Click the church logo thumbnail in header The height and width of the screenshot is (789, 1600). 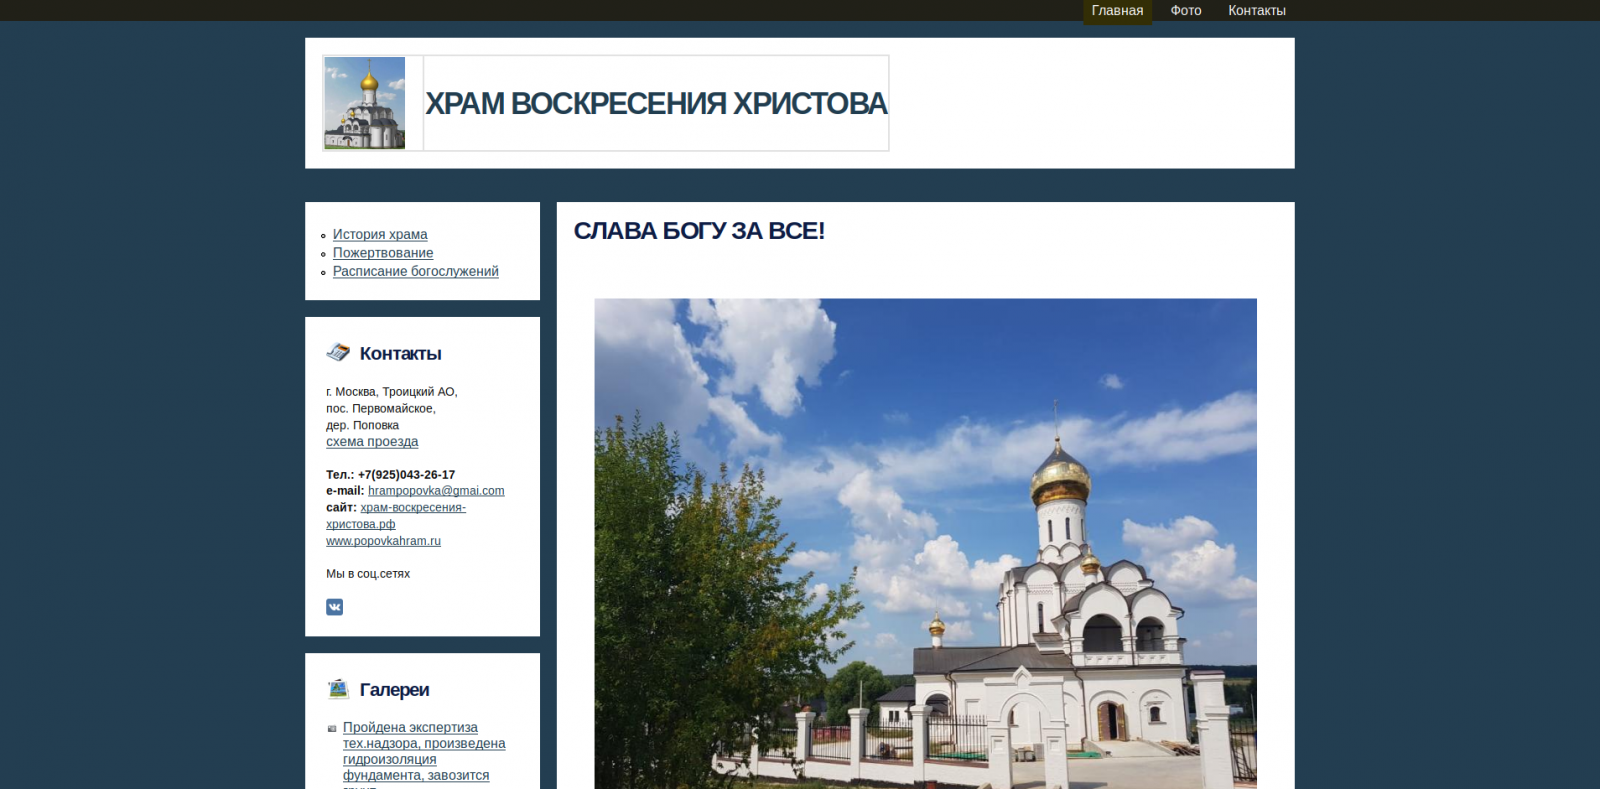365,103
